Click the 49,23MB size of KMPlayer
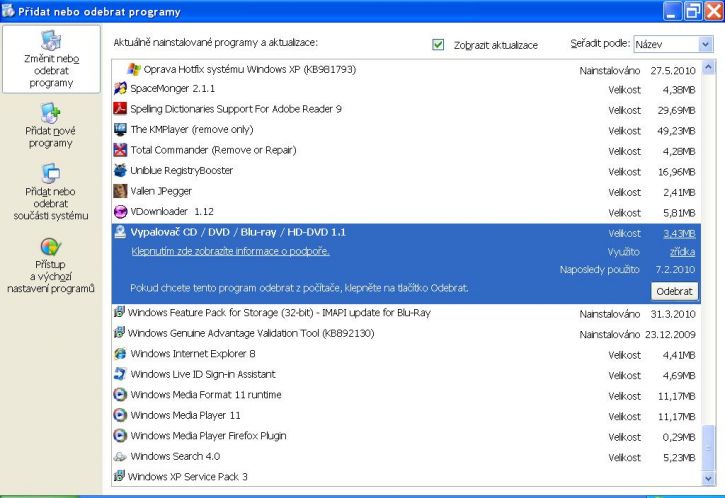Viewport: 725px width, 498px height. pyautogui.click(x=676, y=131)
